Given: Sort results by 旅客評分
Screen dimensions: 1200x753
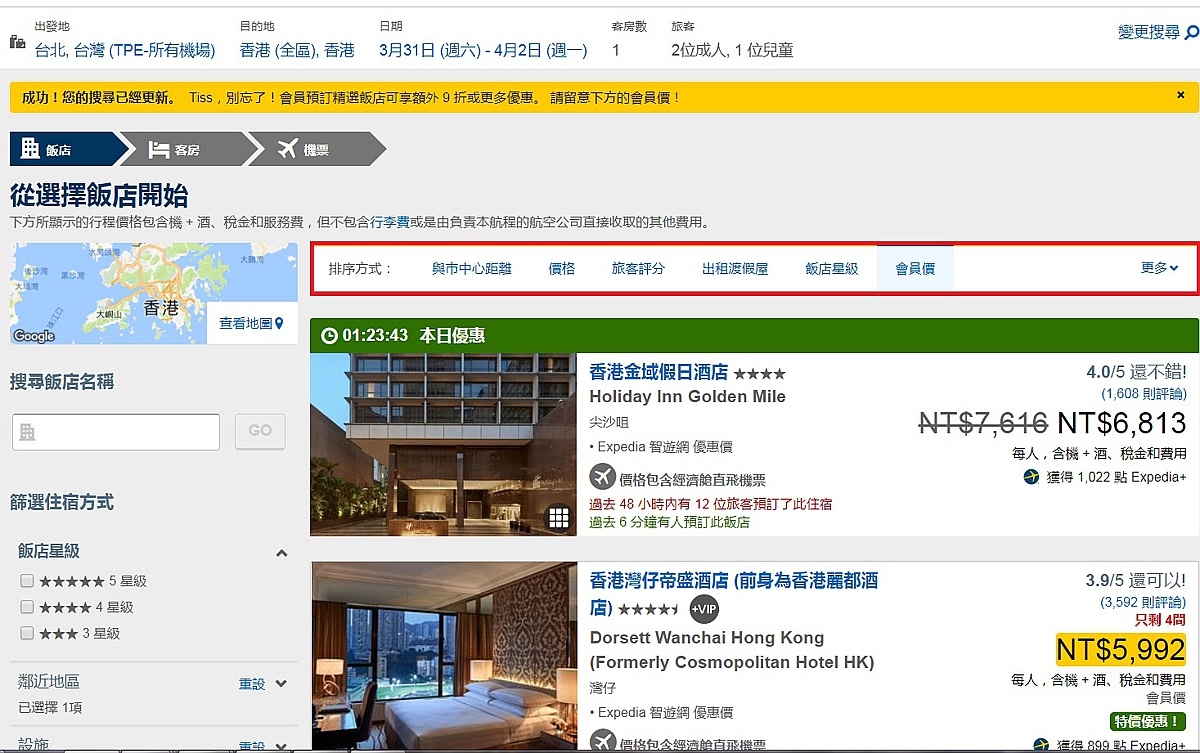Looking at the screenshot, I should point(638,268).
